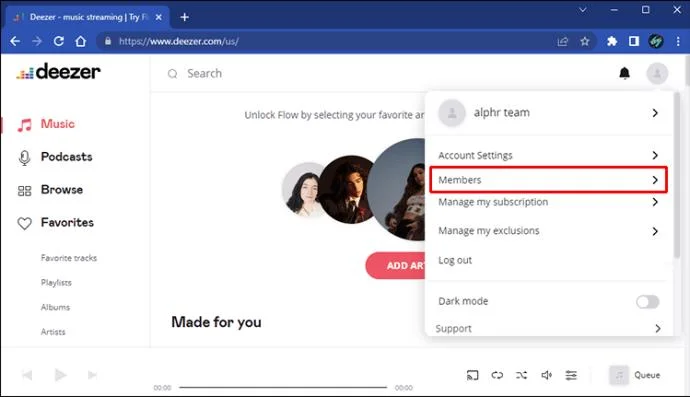Click the browser back arrow
Image resolution: width=690 pixels, height=397 pixels.
15,41
